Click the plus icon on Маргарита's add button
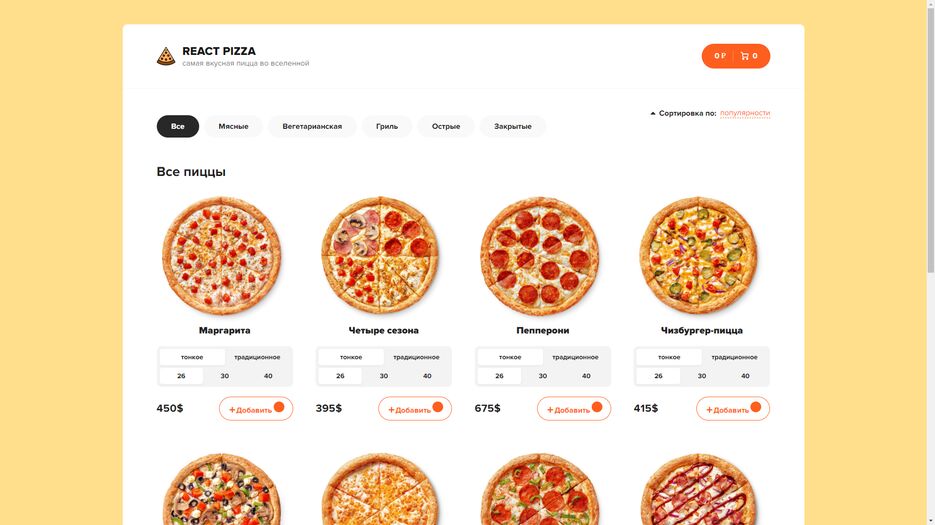 (233, 410)
